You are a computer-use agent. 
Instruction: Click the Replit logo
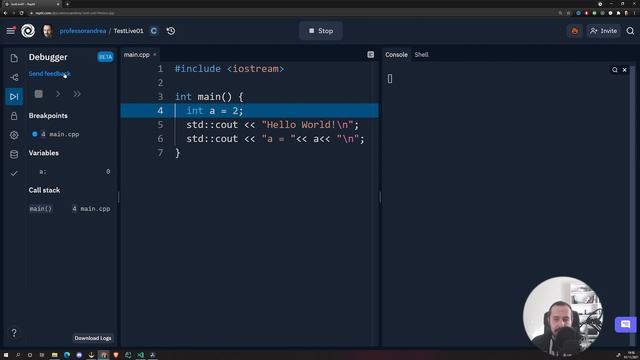tap(28, 31)
